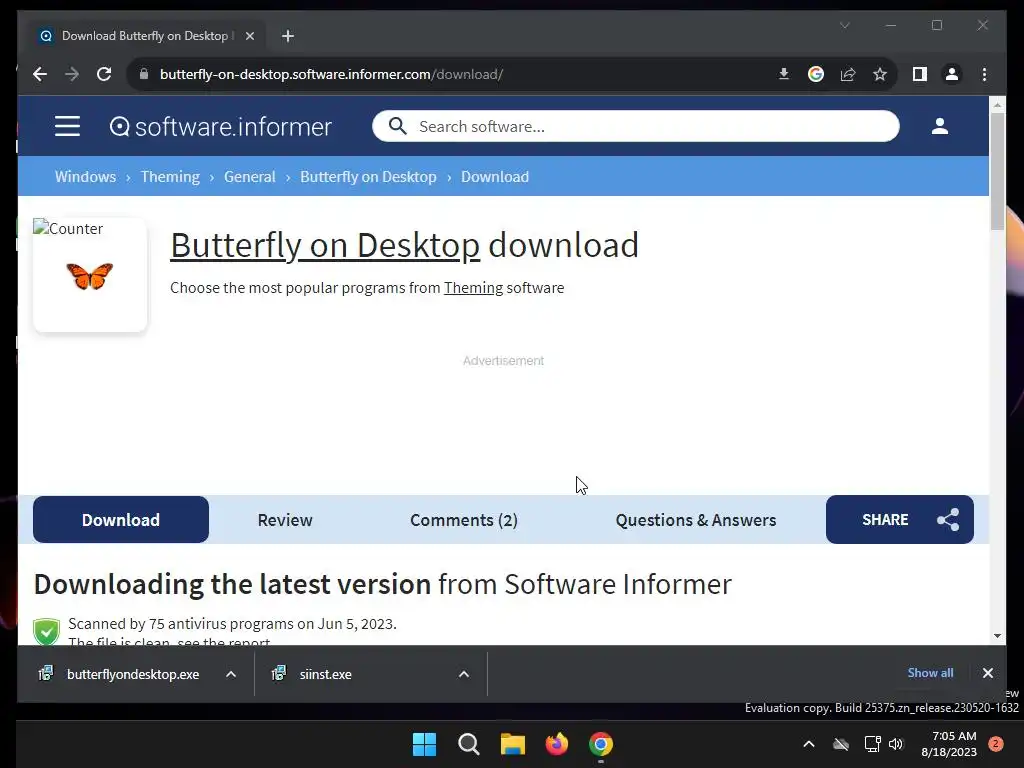Open the volume speaker tray icon
The width and height of the screenshot is (1024, 768).
896,744
